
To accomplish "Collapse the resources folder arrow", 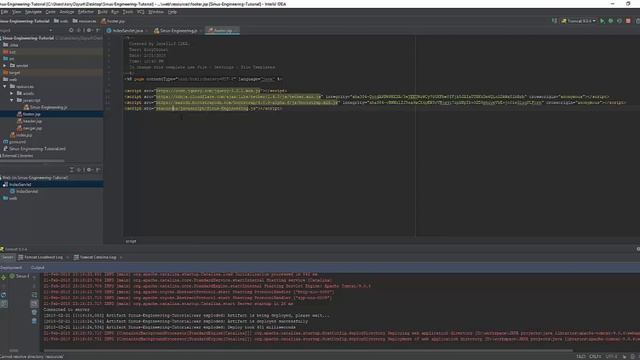I will coord(5,87).
